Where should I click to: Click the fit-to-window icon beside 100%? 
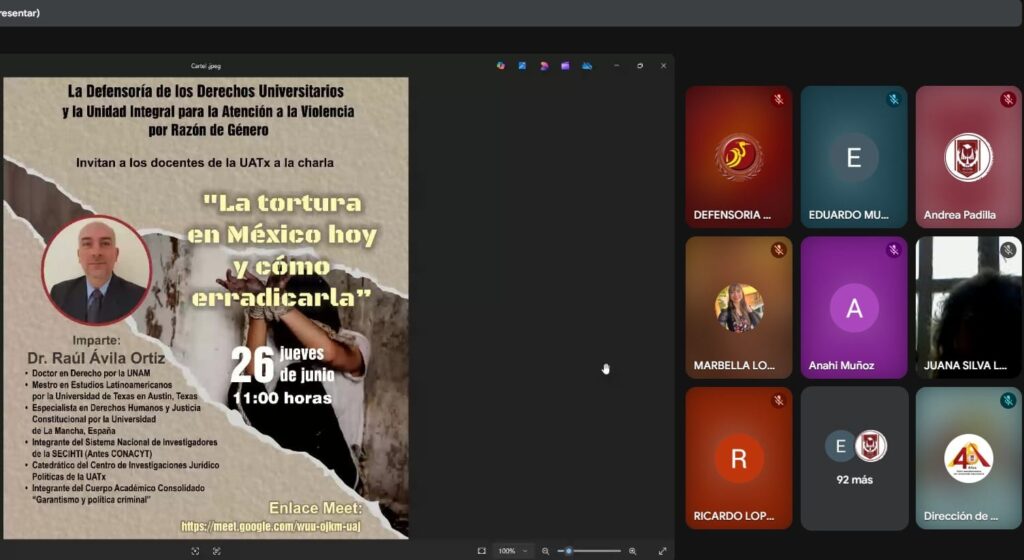(x=481, y=551)
